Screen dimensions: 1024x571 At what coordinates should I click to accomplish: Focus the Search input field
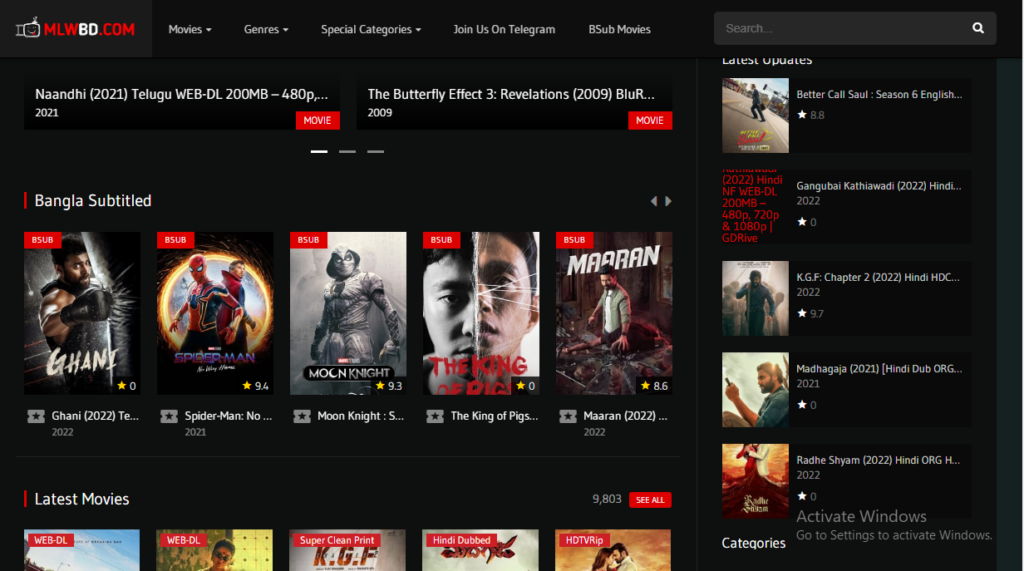[x=842, y=28]
